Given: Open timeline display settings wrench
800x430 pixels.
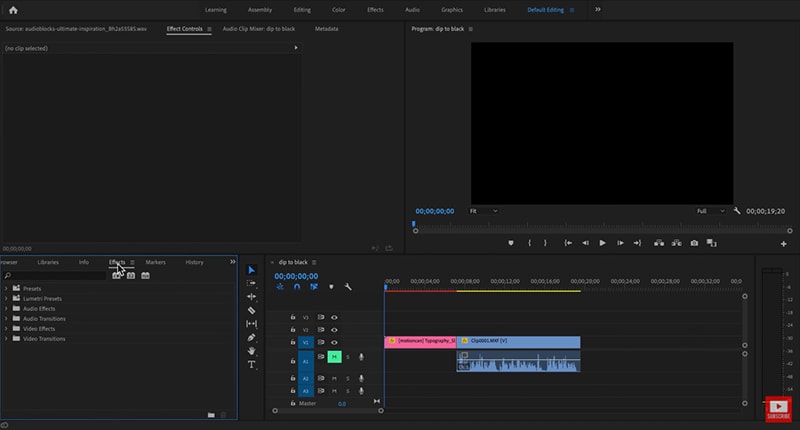Looking at the screenshot, I should tap(348, 287).
